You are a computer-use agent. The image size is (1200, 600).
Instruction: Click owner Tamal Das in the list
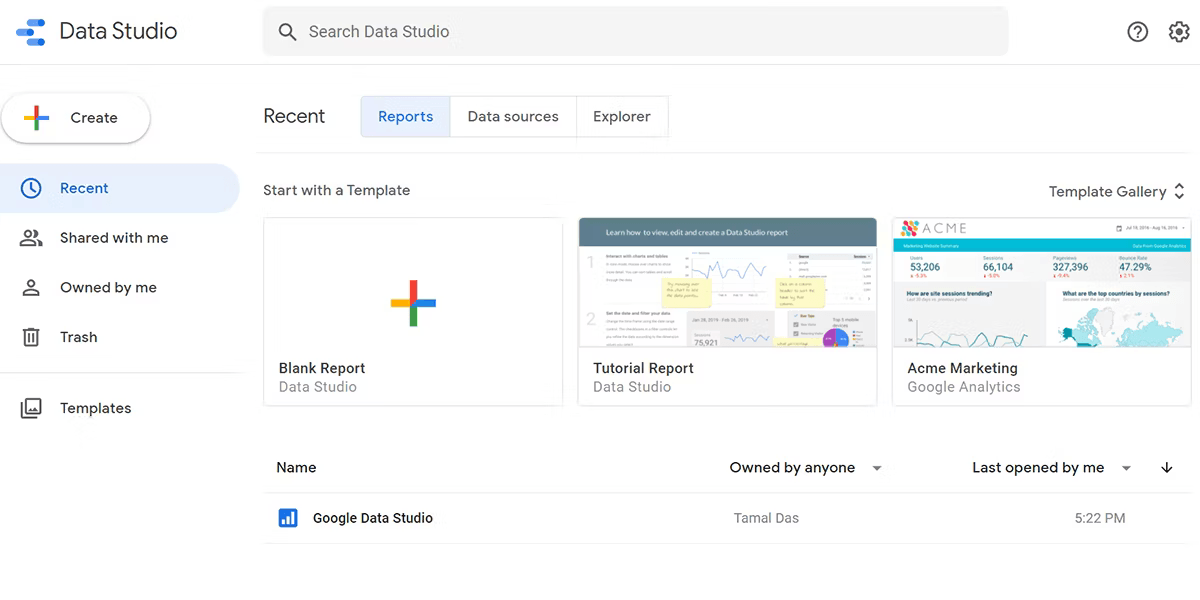766,518
